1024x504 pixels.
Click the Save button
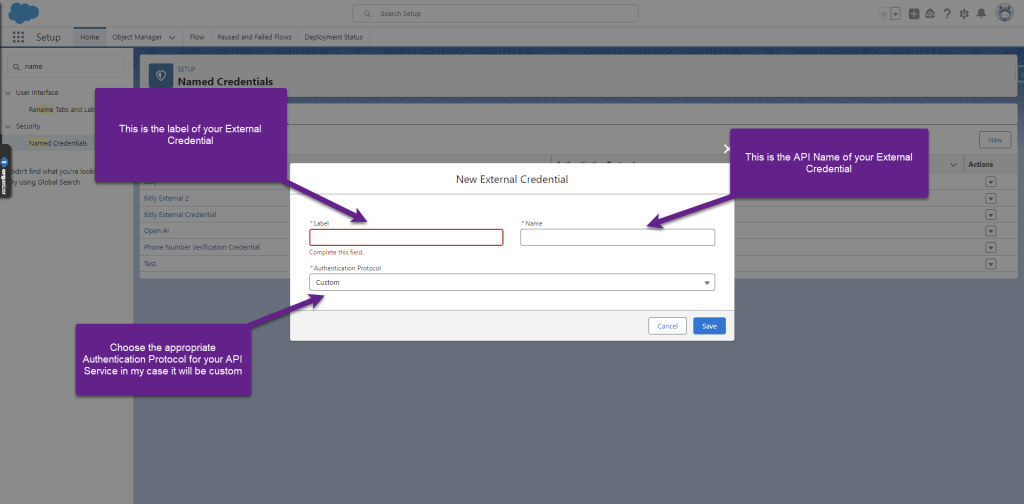pos(709,326)
